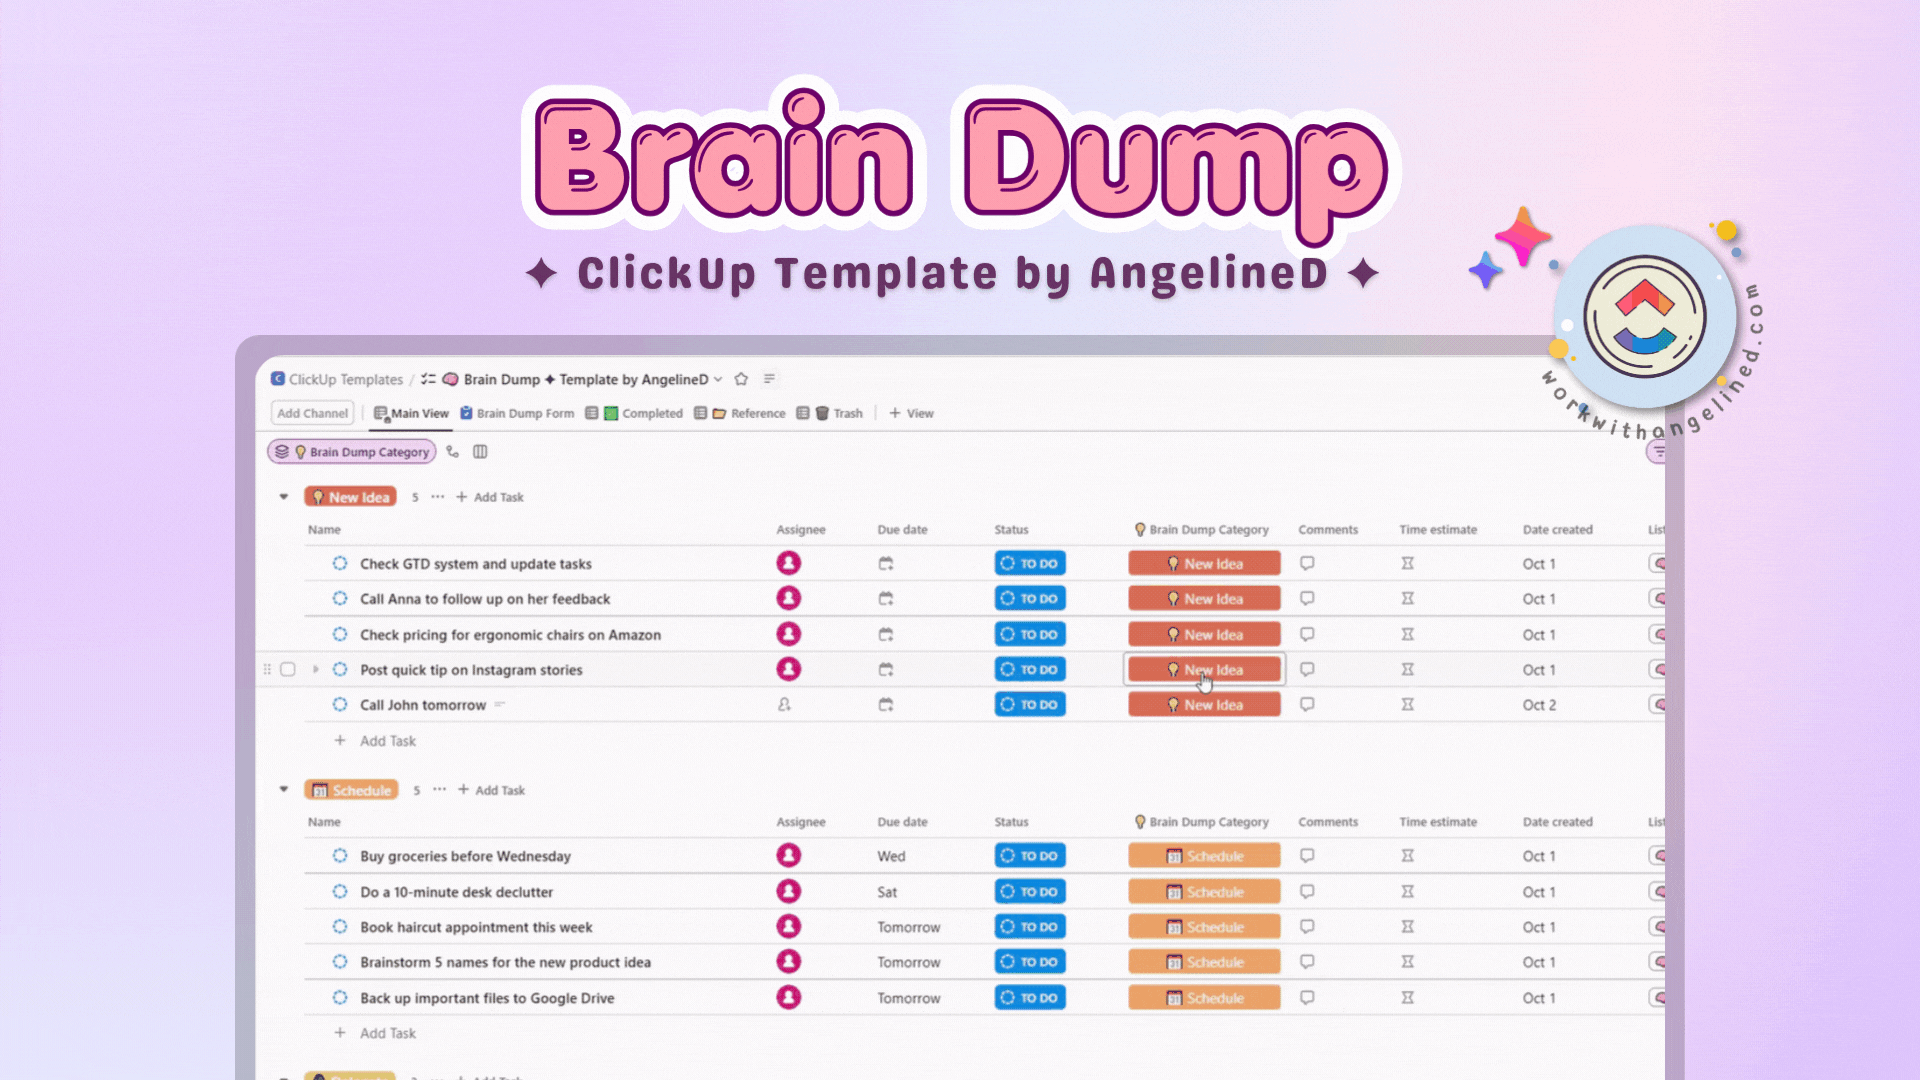Expand subtasks of Post quick tip on Instagram stories

316,670
